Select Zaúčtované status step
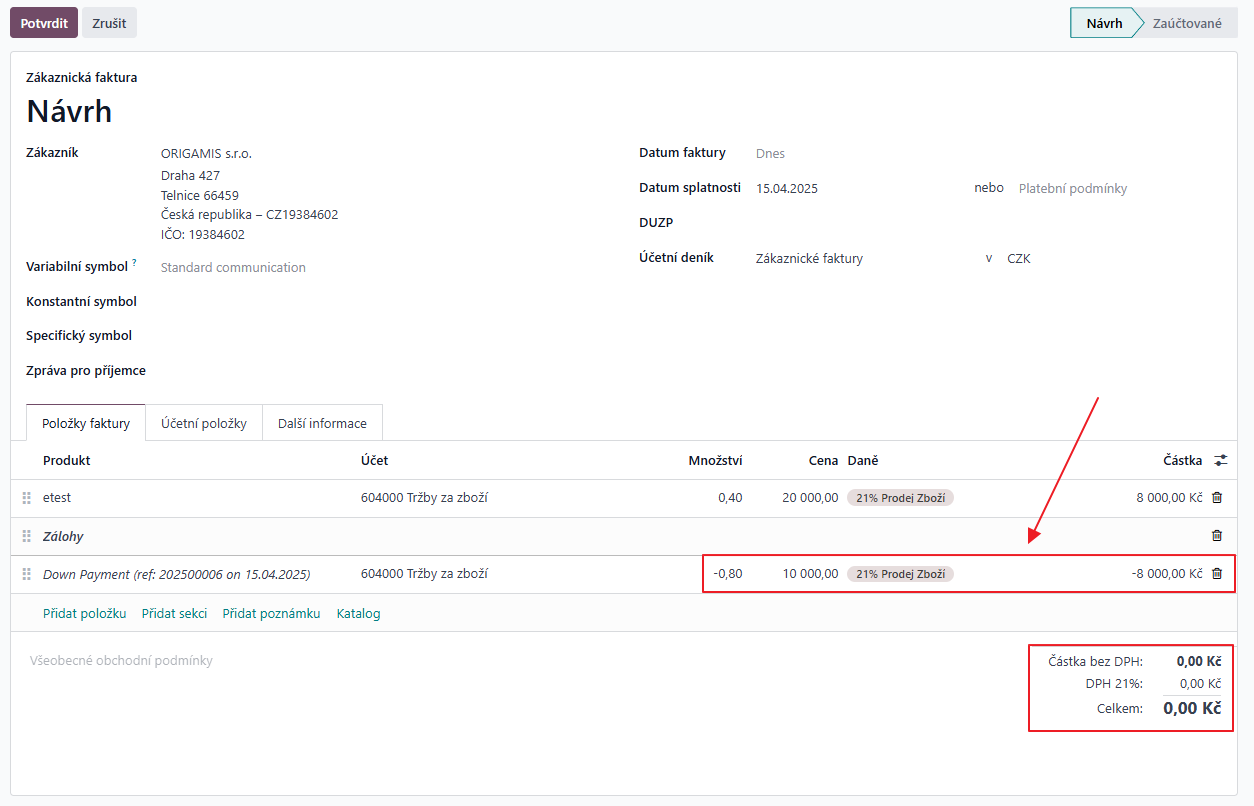The height and width of the screenshot is (806, 1254). [1187, 23]
